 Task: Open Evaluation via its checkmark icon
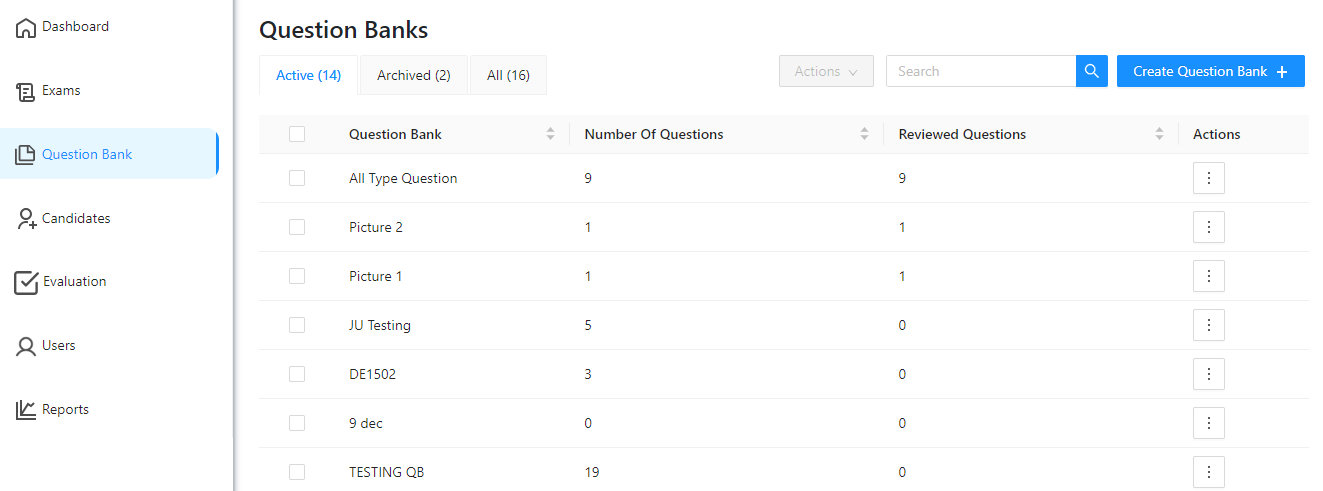(26, 283)
